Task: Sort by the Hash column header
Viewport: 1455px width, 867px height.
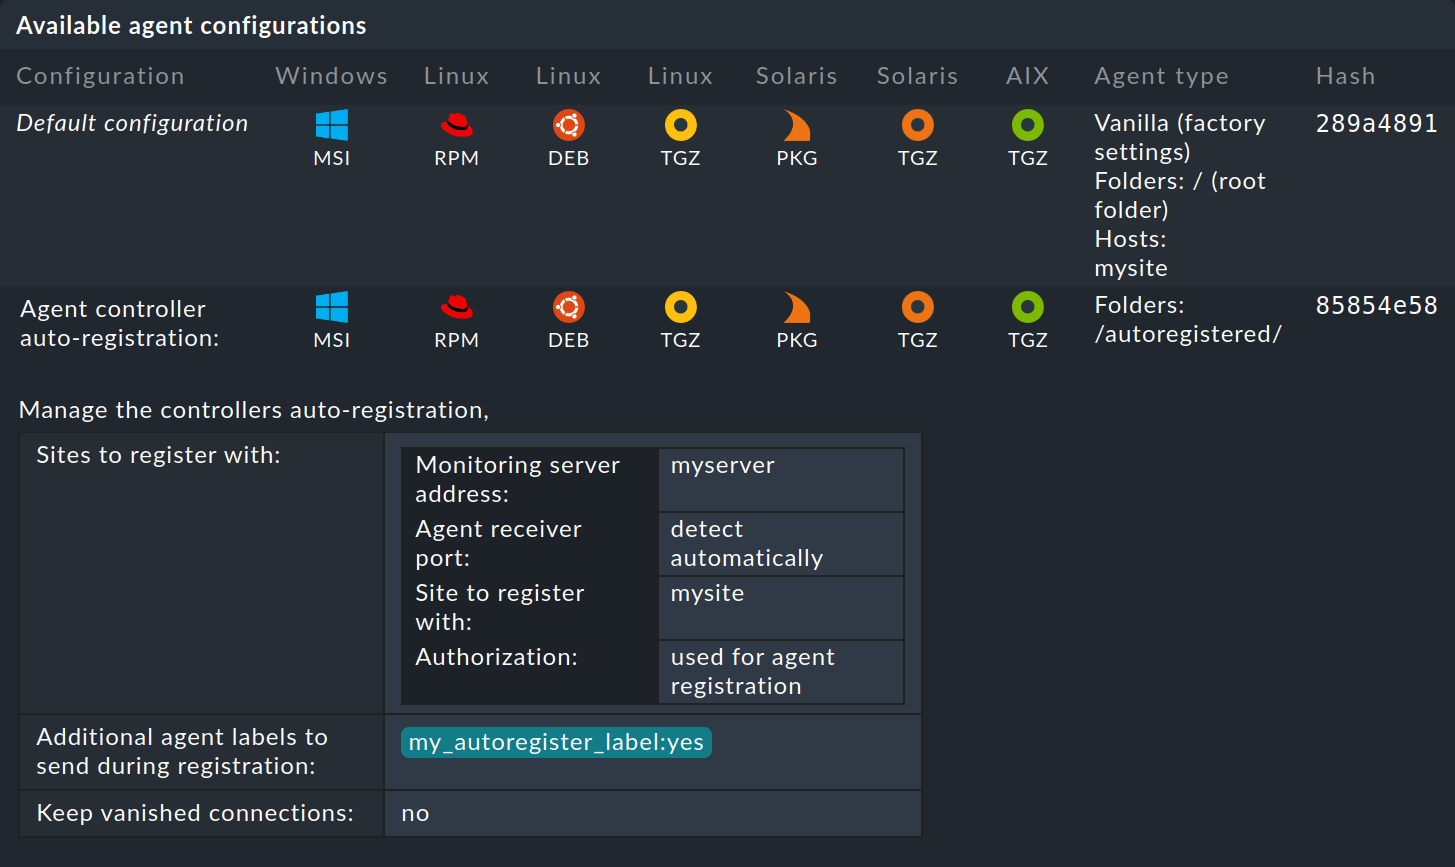Action: pyautogui.click(x=1345, y=76)
